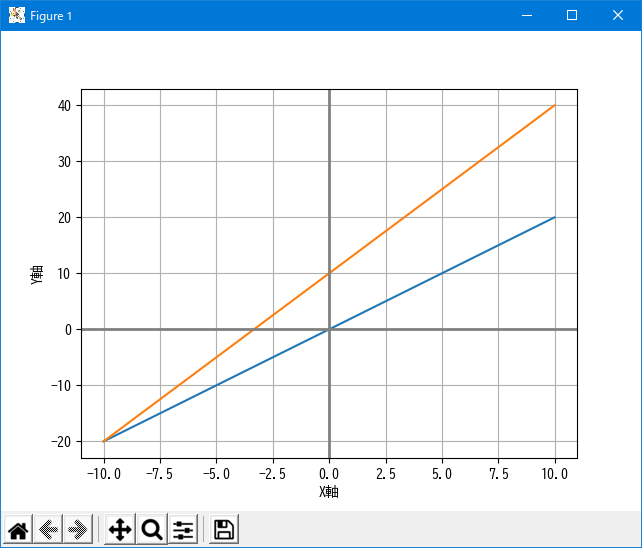
Task: Go forward to next view arrow
Action: [x=78, y=530]
